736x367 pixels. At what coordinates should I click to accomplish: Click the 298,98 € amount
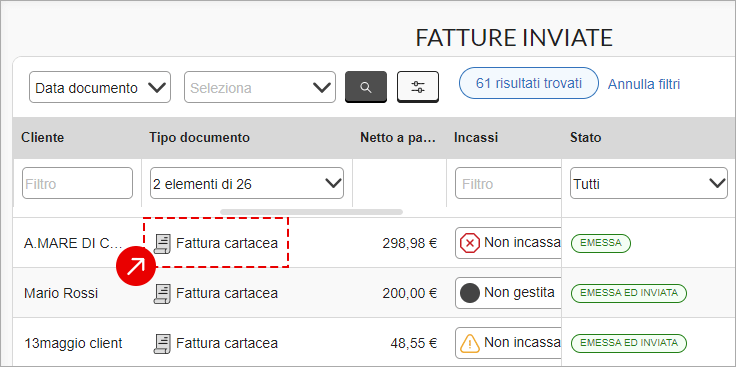[x=410, y=244]
